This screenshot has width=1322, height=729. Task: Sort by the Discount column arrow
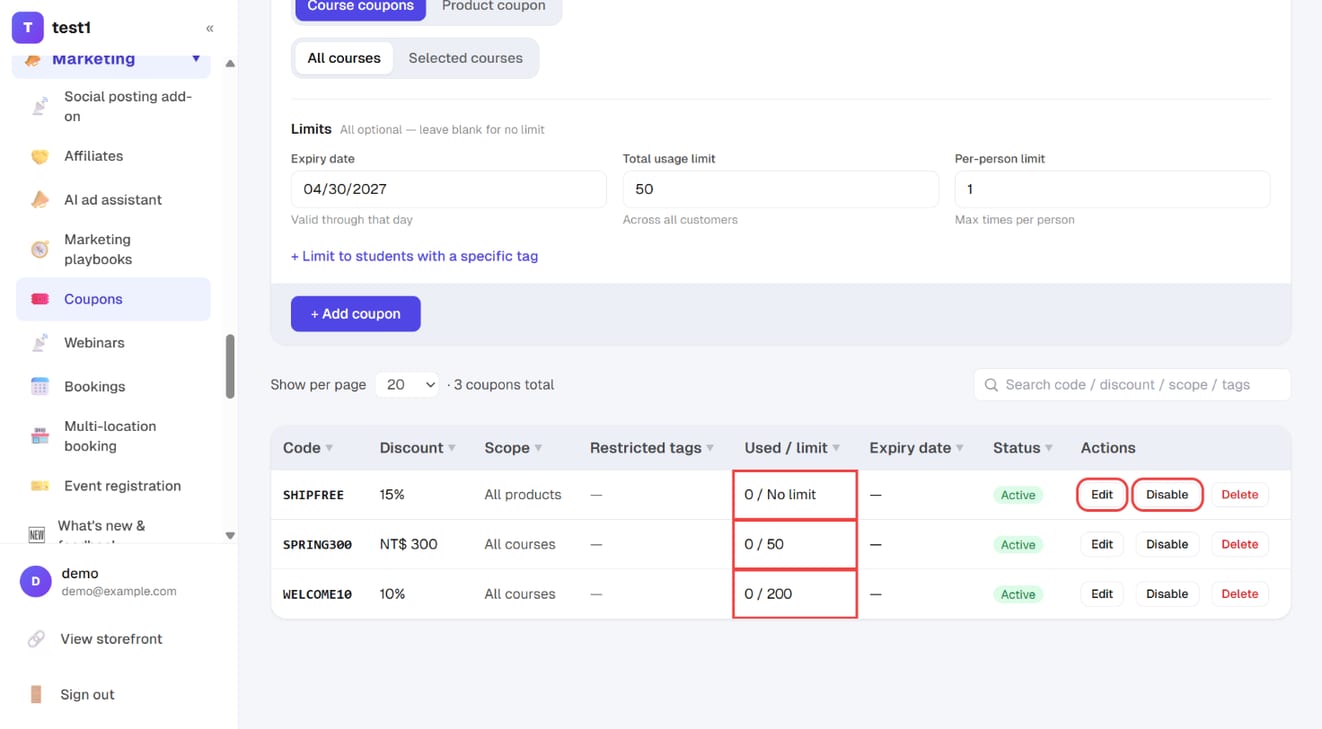[452, 448]
